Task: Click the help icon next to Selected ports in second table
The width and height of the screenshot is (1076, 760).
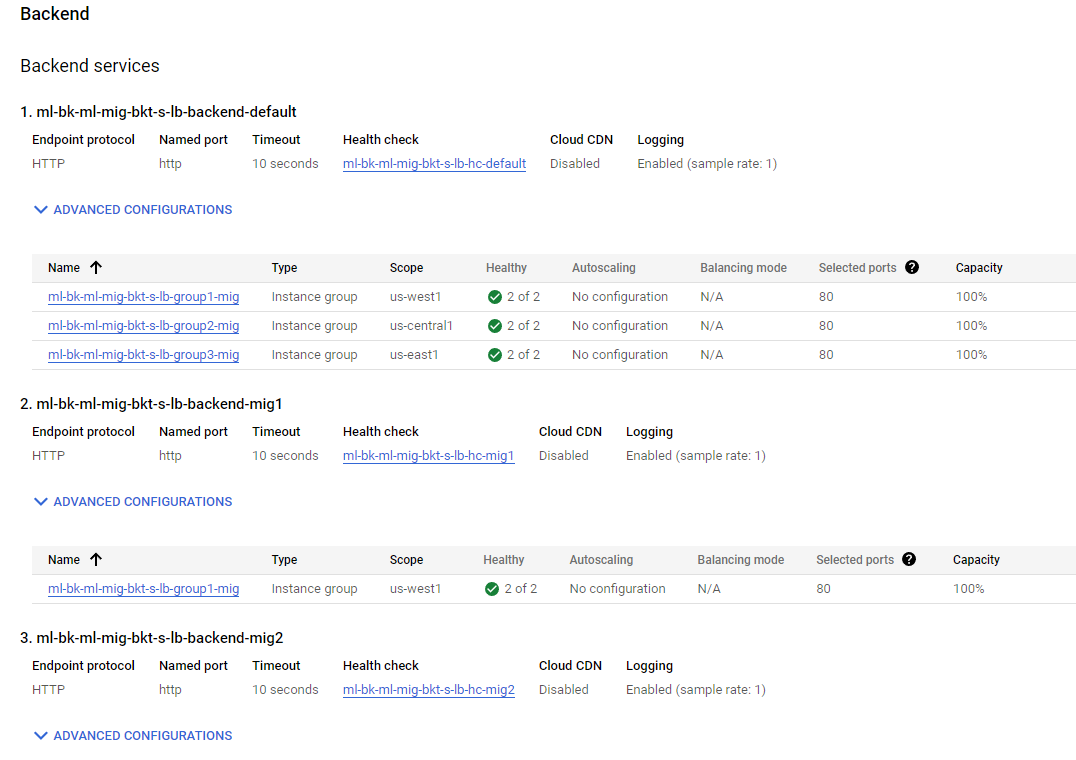Action: pos(909,559)
